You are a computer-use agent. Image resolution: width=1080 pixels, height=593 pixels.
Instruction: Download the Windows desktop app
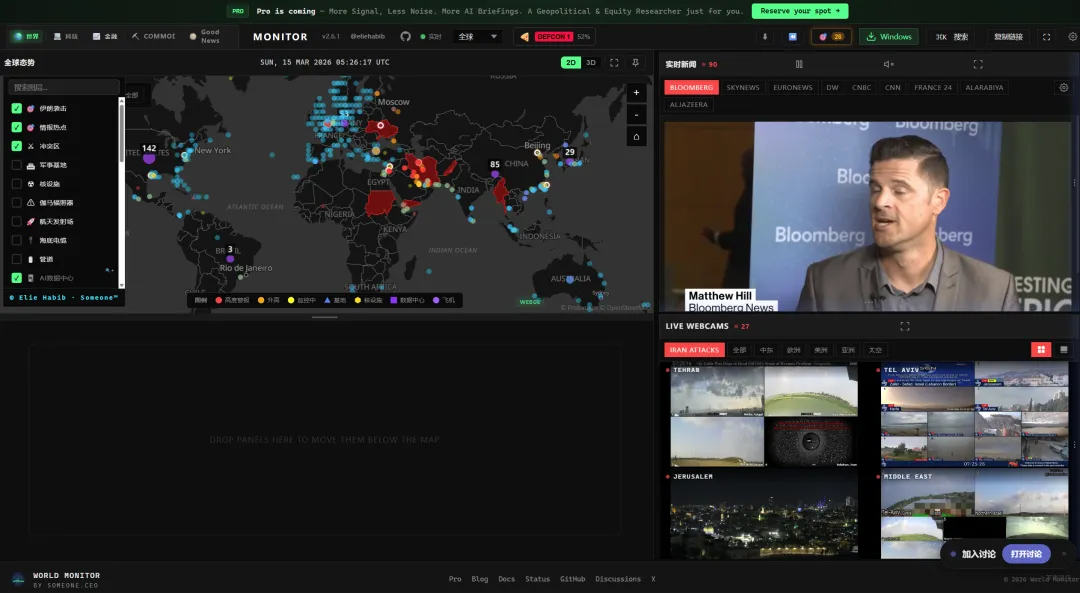tap(889, 37)
